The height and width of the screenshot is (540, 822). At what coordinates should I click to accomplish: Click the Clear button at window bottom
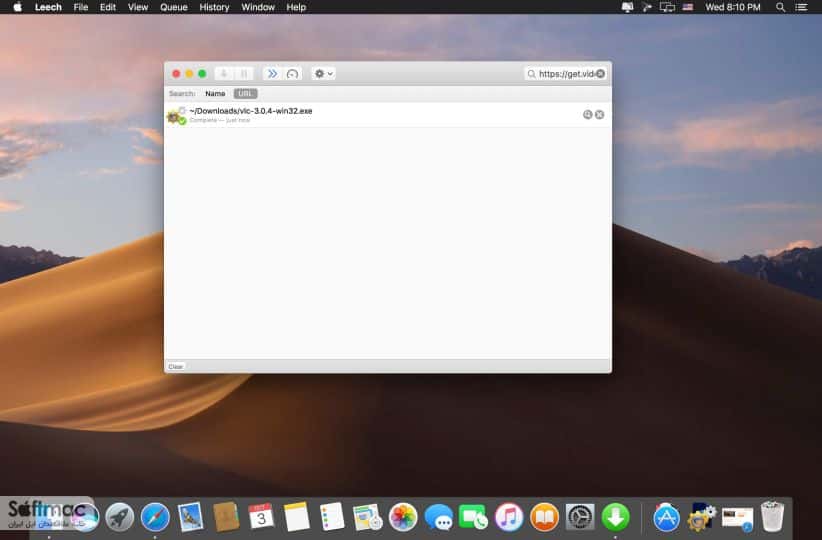176,366
